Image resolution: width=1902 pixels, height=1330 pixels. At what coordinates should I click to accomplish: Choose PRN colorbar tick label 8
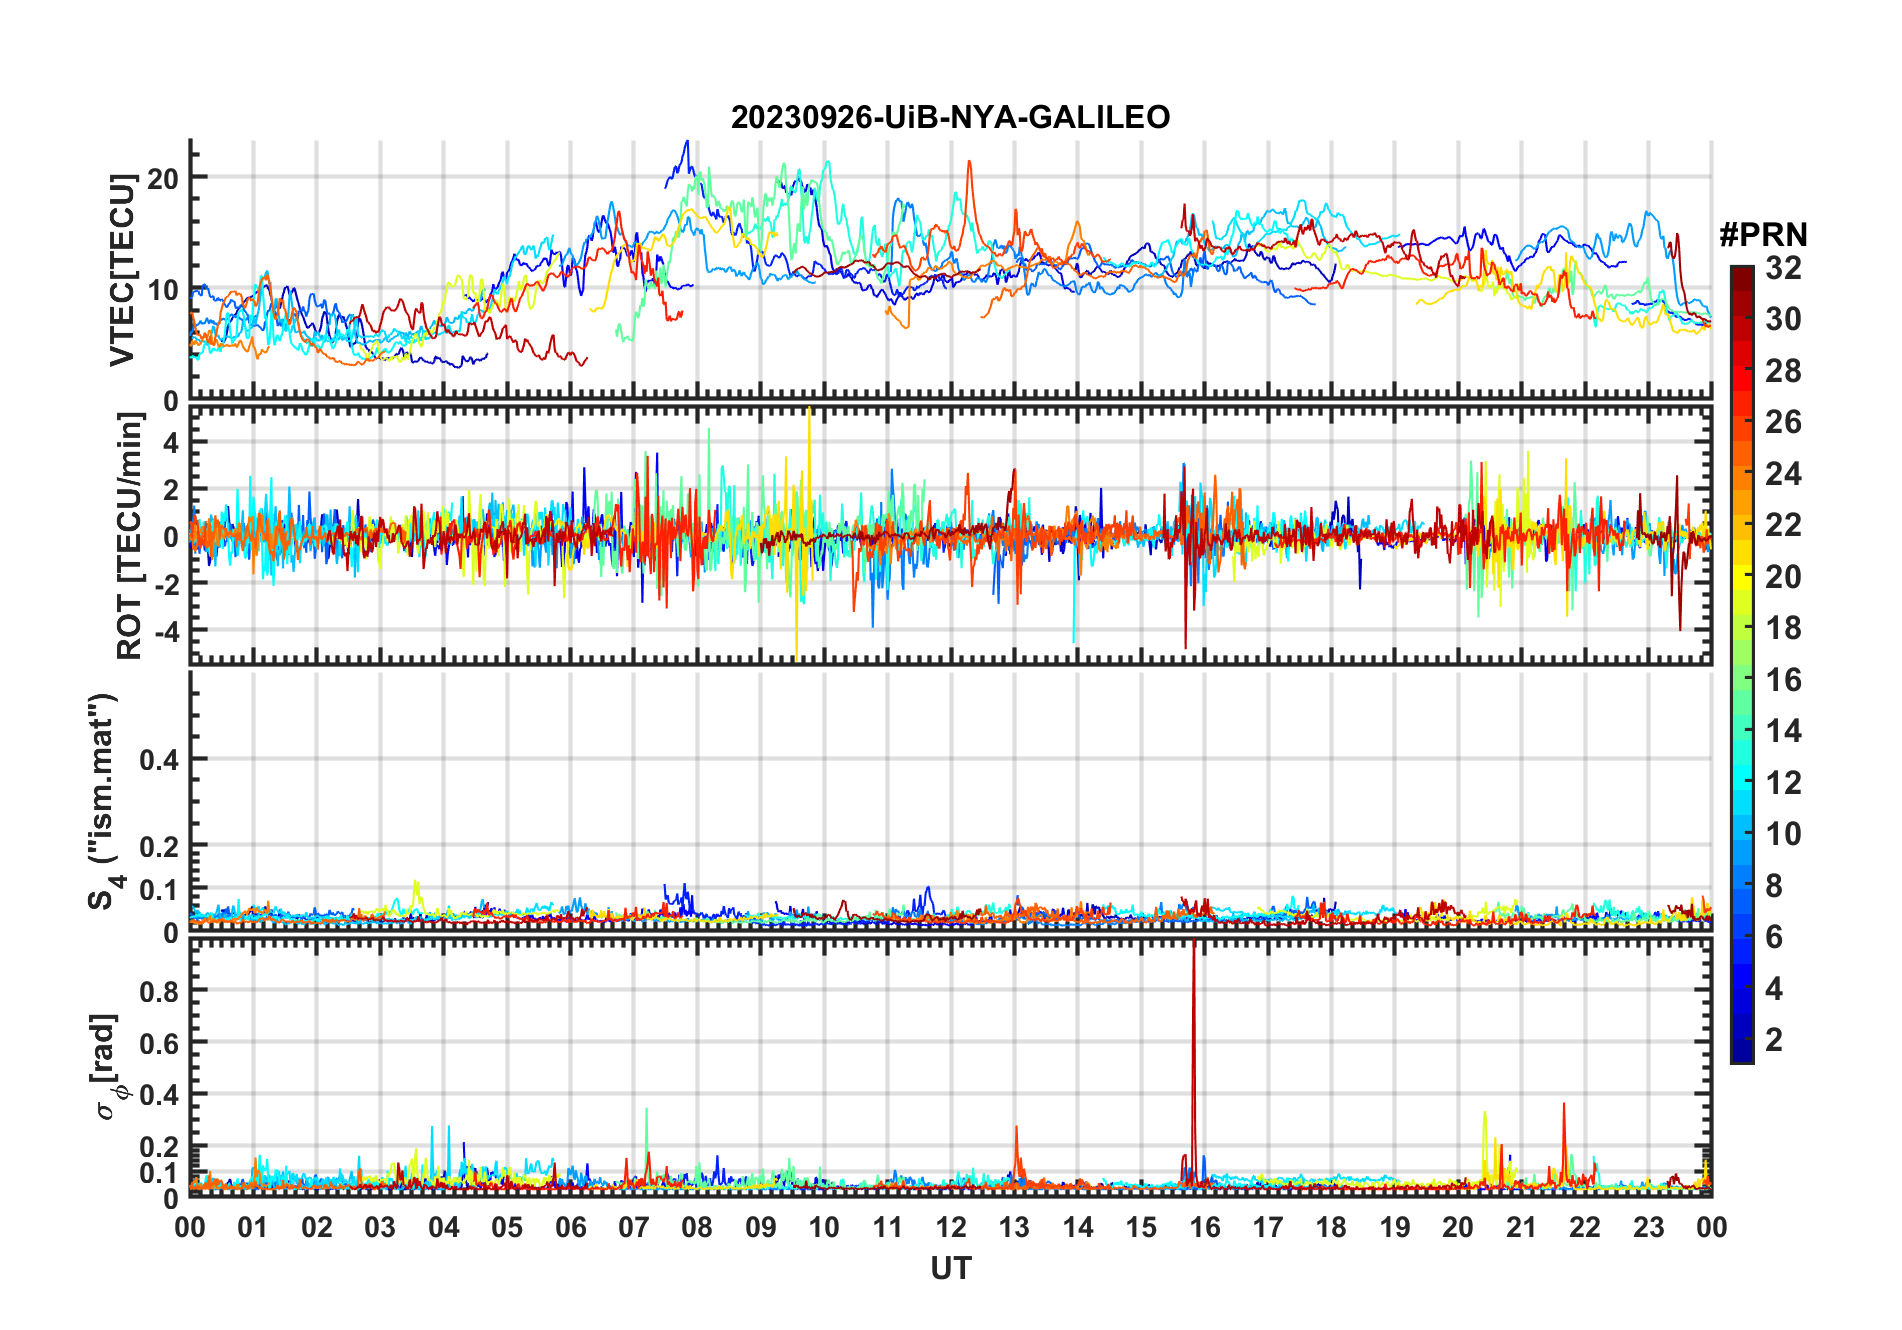[x=1774, y=886]
